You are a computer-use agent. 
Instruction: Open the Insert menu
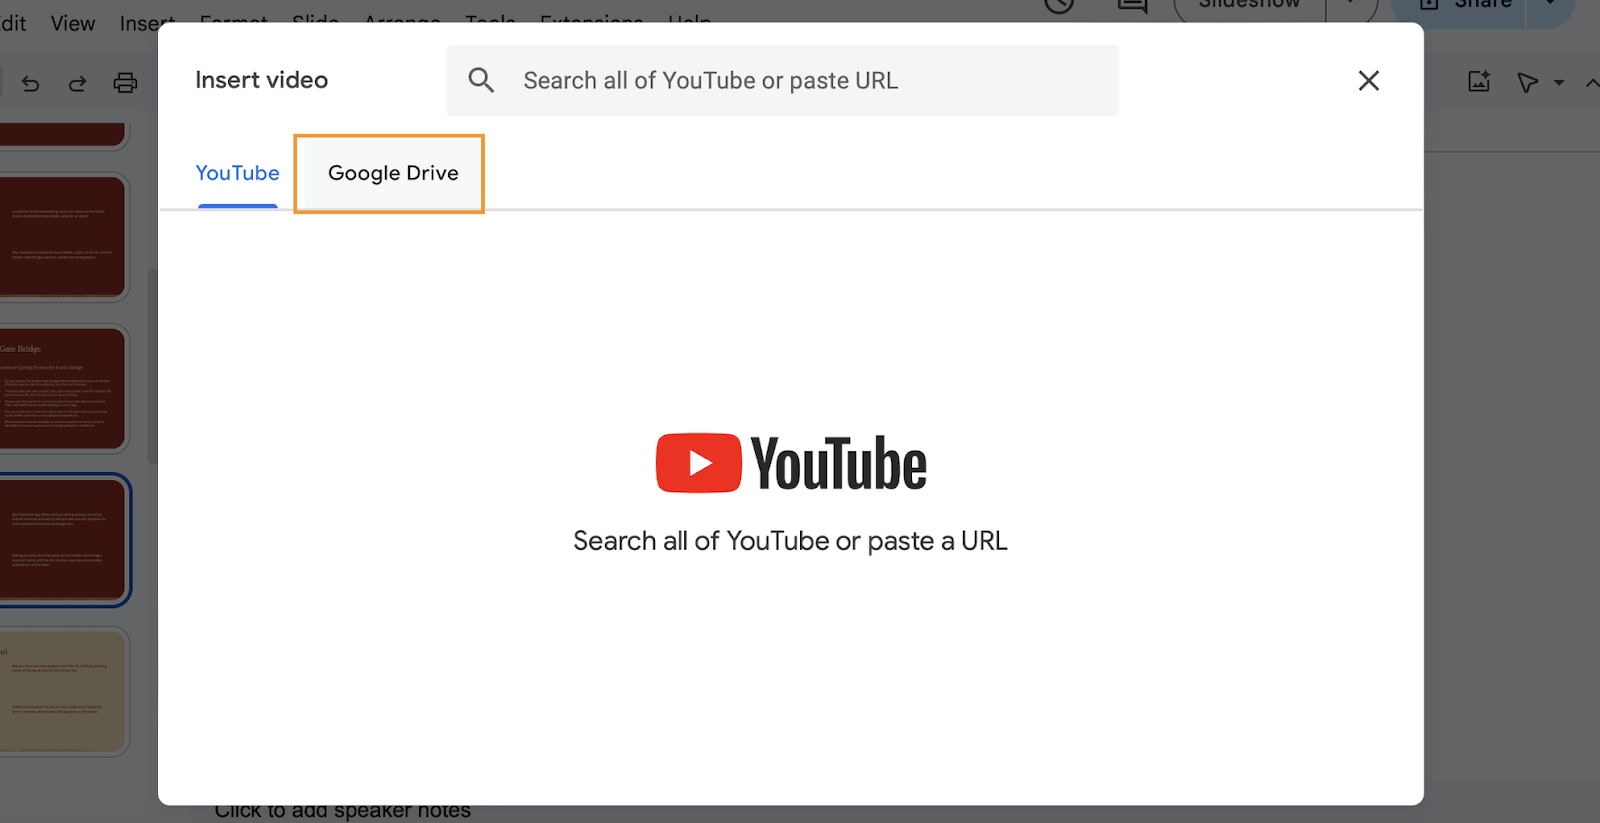coord(147,22)
